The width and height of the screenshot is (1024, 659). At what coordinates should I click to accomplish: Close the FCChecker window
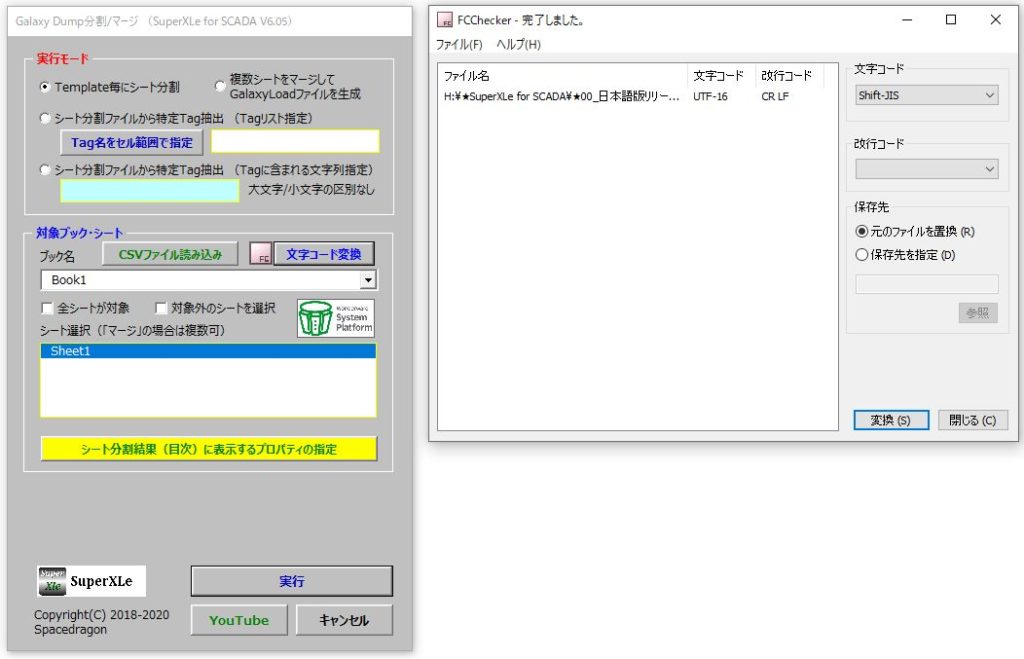pos(995,20)
